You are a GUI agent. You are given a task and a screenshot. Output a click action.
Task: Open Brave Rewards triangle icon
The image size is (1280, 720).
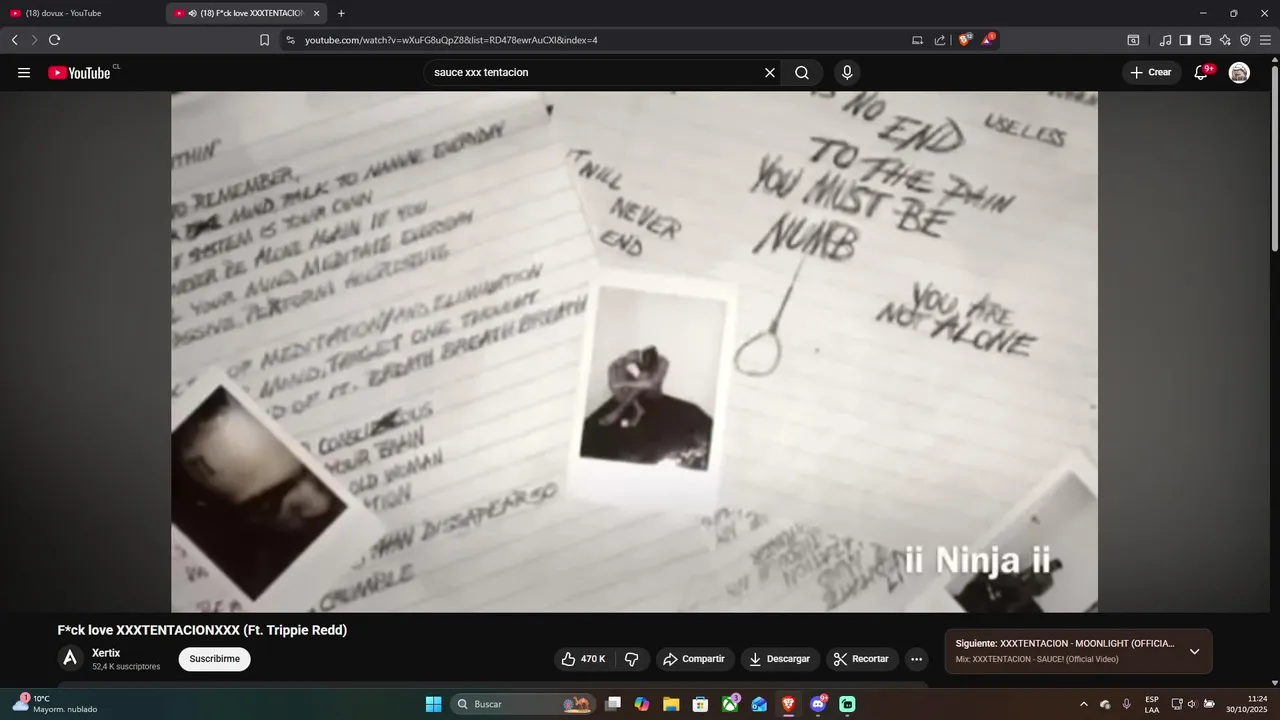[988, 40]
